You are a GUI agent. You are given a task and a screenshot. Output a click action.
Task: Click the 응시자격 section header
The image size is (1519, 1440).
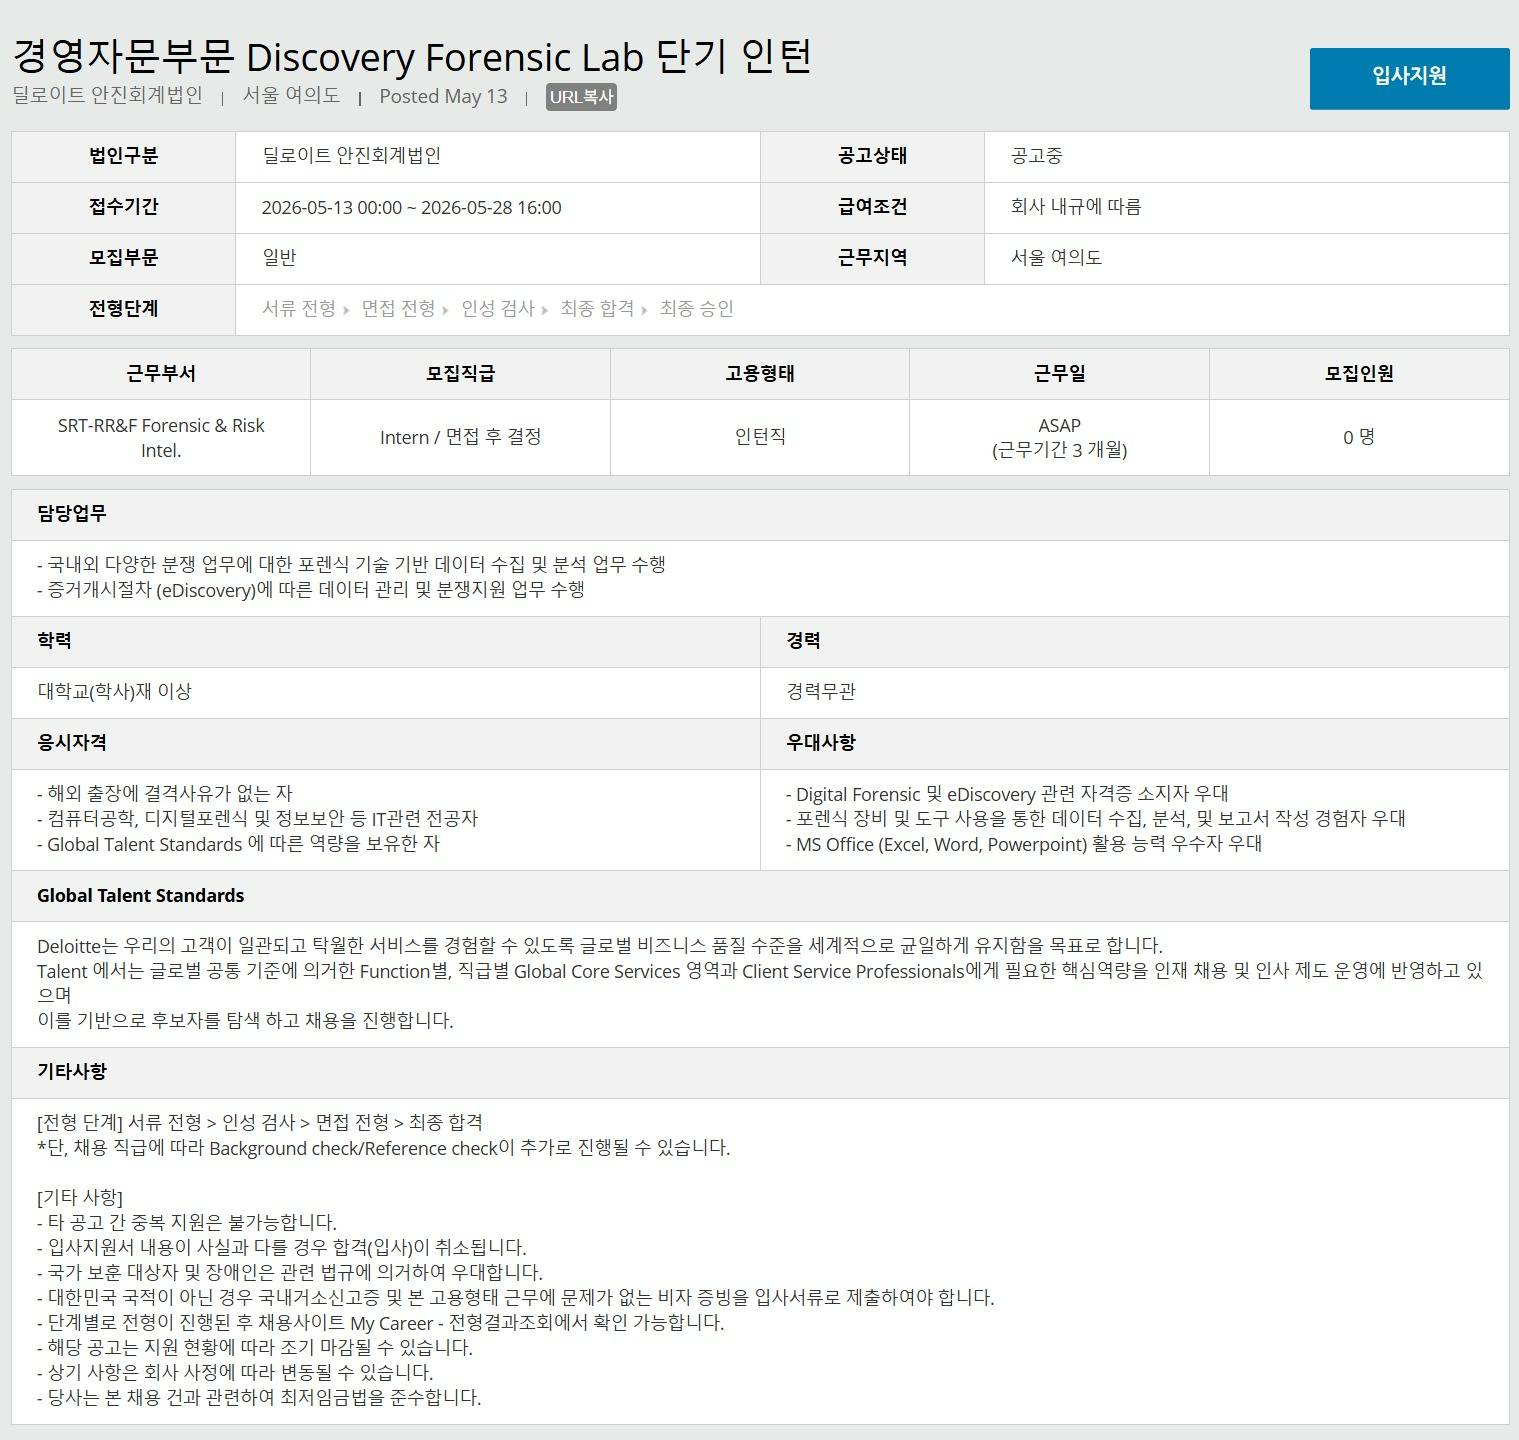tap(386, 744)
